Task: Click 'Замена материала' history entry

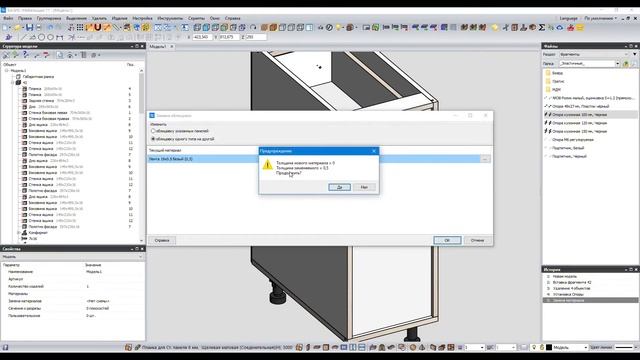Action: [x=568, y=300]
